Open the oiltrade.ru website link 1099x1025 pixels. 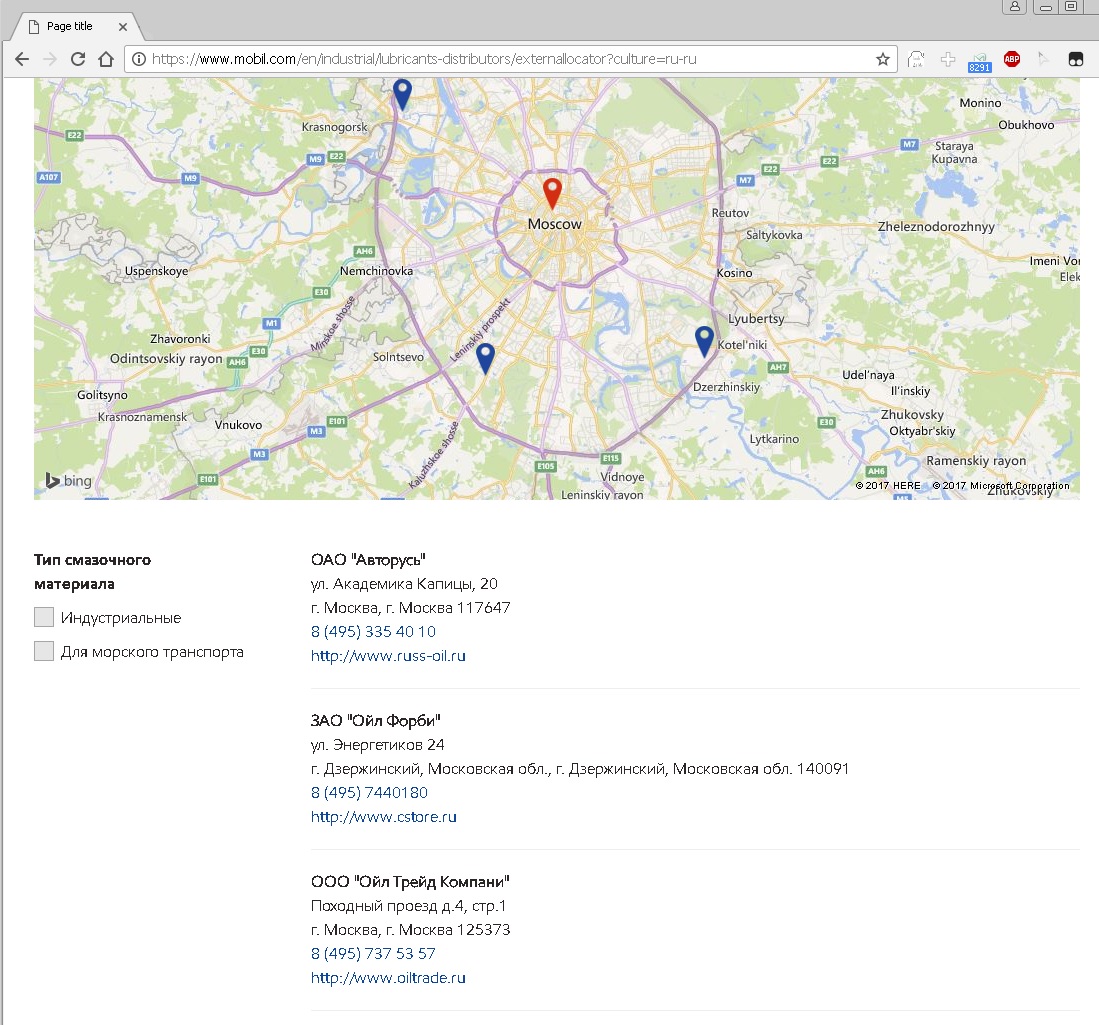click(388, 977)
